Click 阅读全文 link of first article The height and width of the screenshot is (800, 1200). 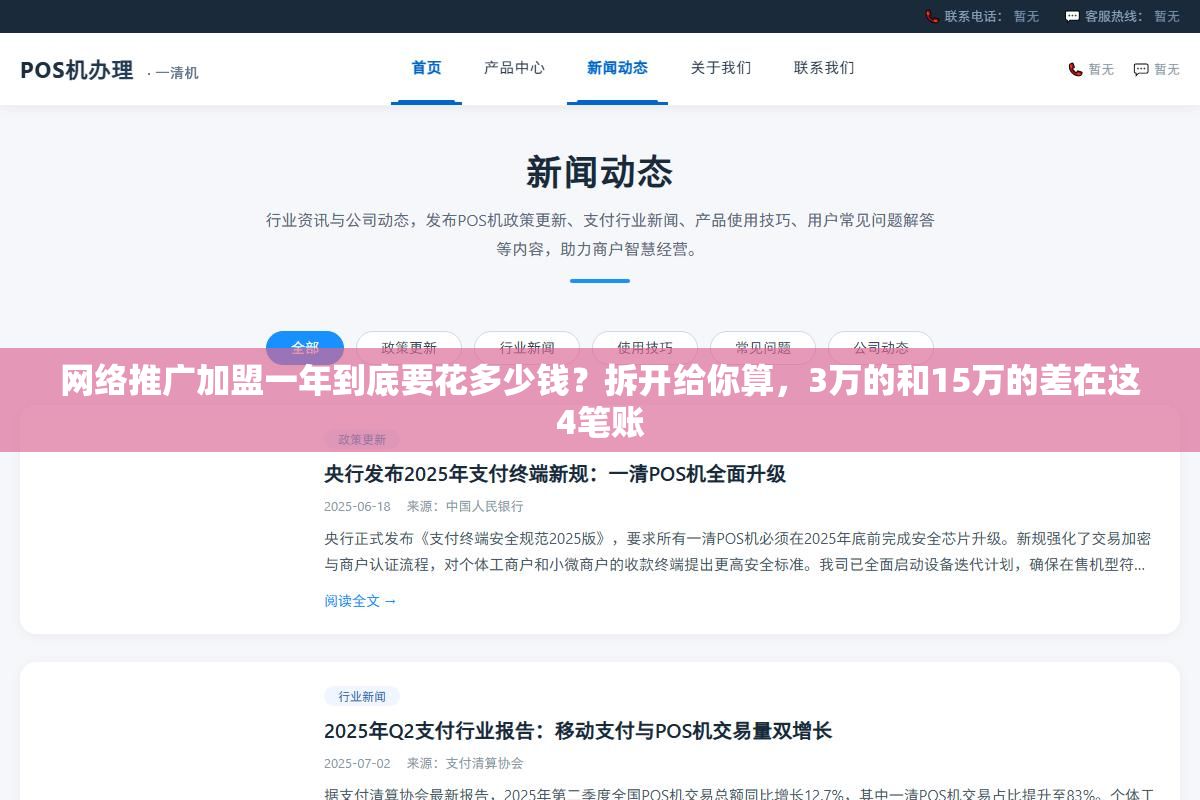[360, 601]
